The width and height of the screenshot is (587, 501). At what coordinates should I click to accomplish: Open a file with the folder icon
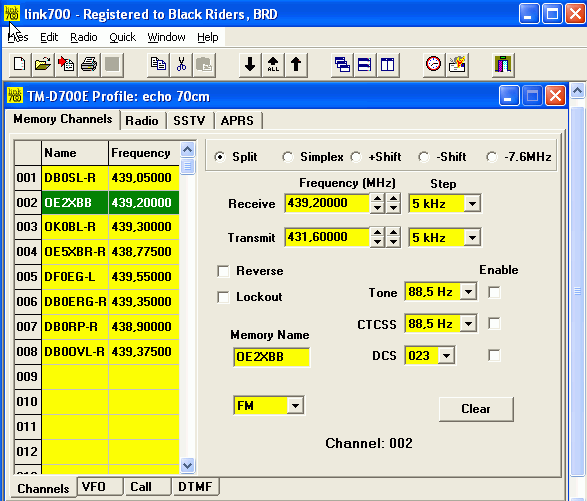click(x=43, y=65)
